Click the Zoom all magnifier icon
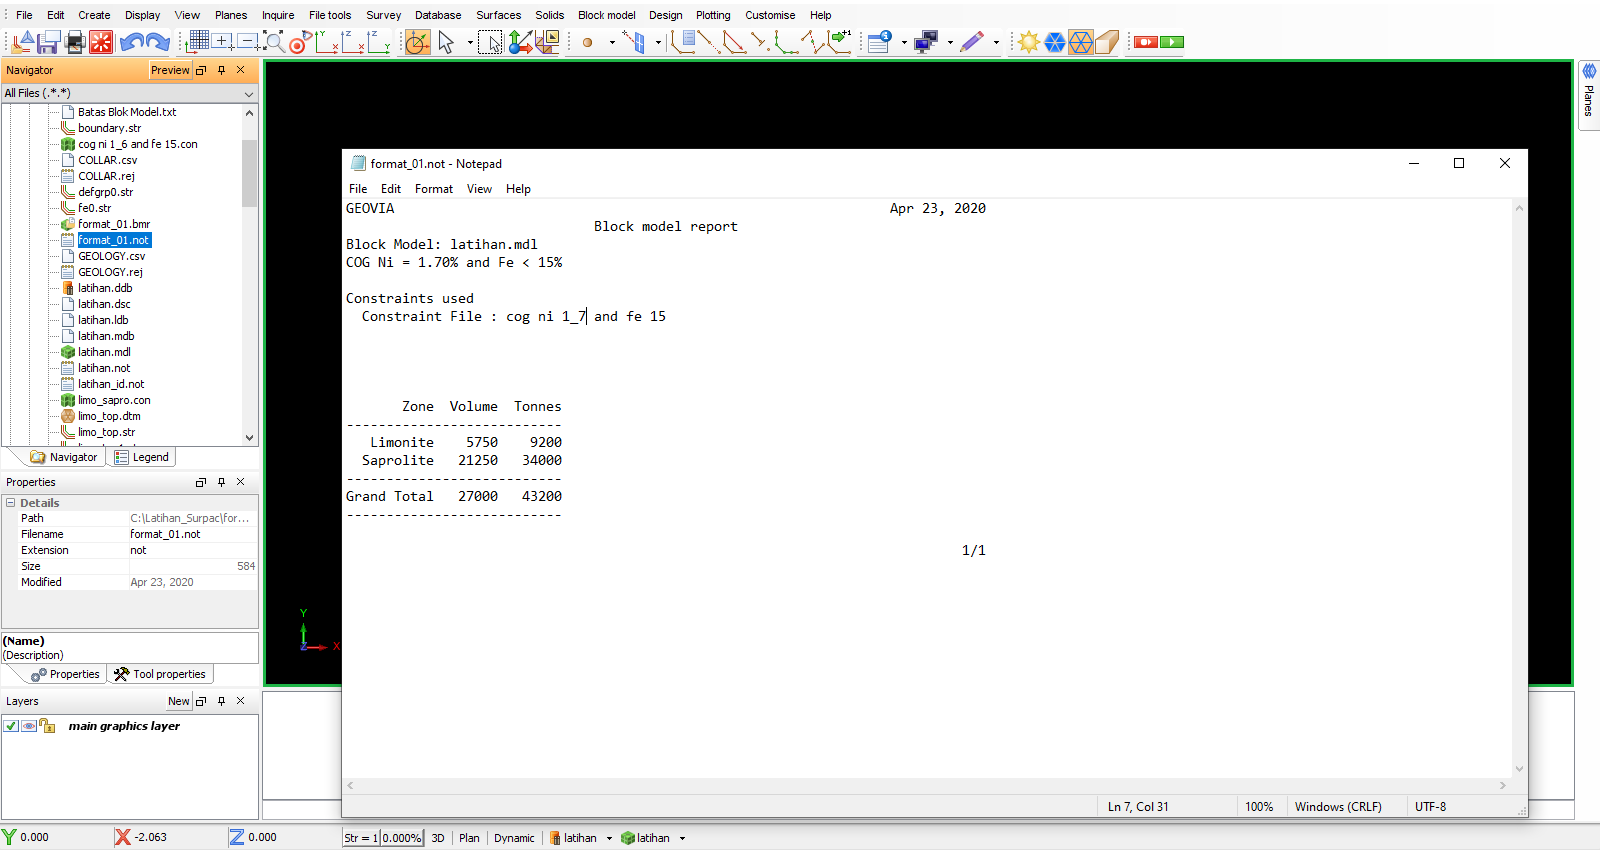Viewport: 1600px width, 850px height. [273, 42]
